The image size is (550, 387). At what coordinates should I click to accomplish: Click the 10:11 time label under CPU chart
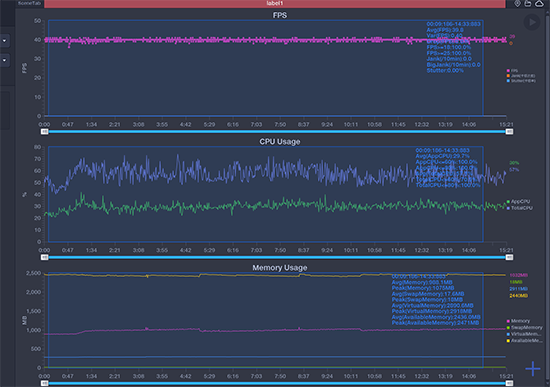(x=350, y=251)
